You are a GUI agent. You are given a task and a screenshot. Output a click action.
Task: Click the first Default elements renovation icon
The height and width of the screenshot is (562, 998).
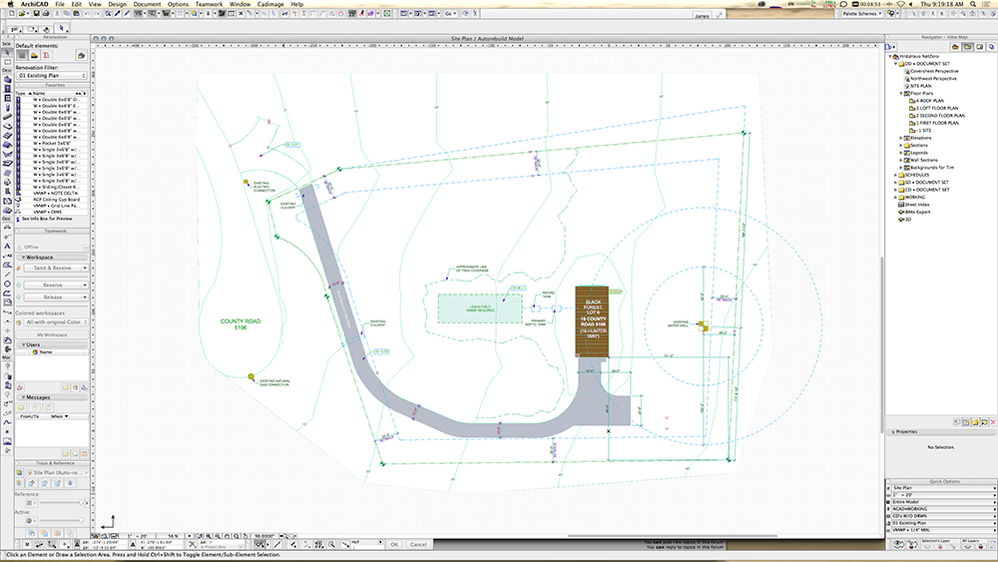pyautogui.click(x=22, y=55)
